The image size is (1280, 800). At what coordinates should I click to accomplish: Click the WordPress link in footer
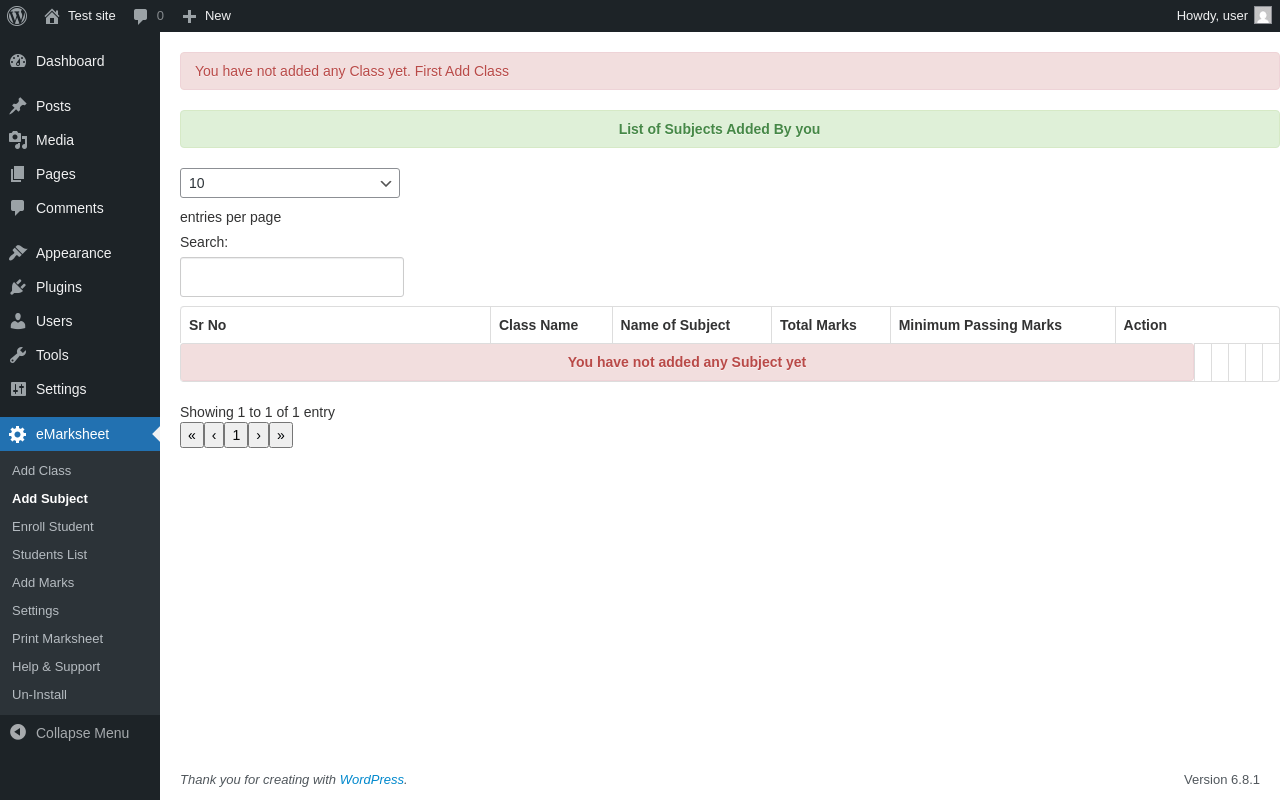pos(372,779)
